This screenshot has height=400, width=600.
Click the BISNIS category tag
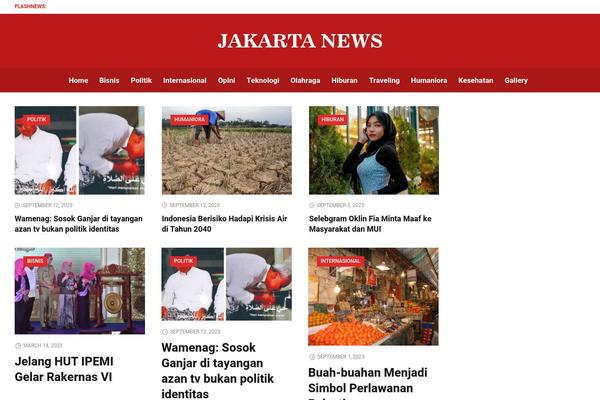click(35, 261)
